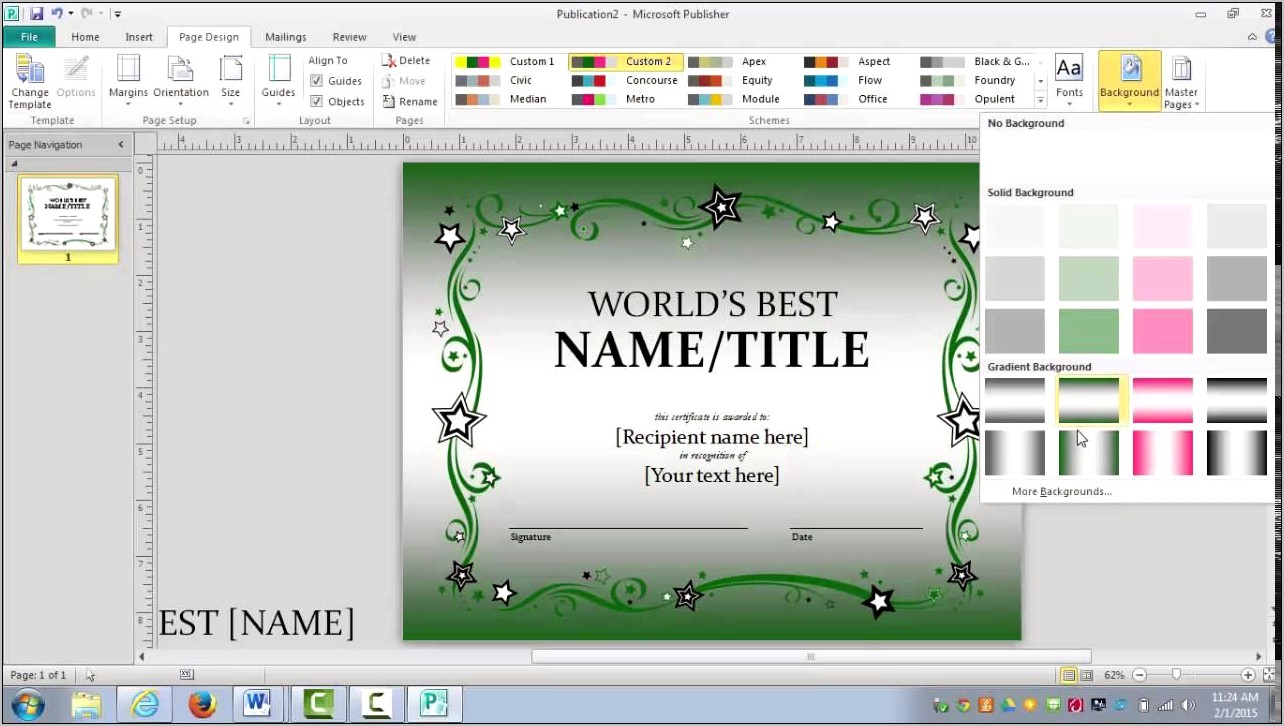Zoom out with the minus button

1139,675
